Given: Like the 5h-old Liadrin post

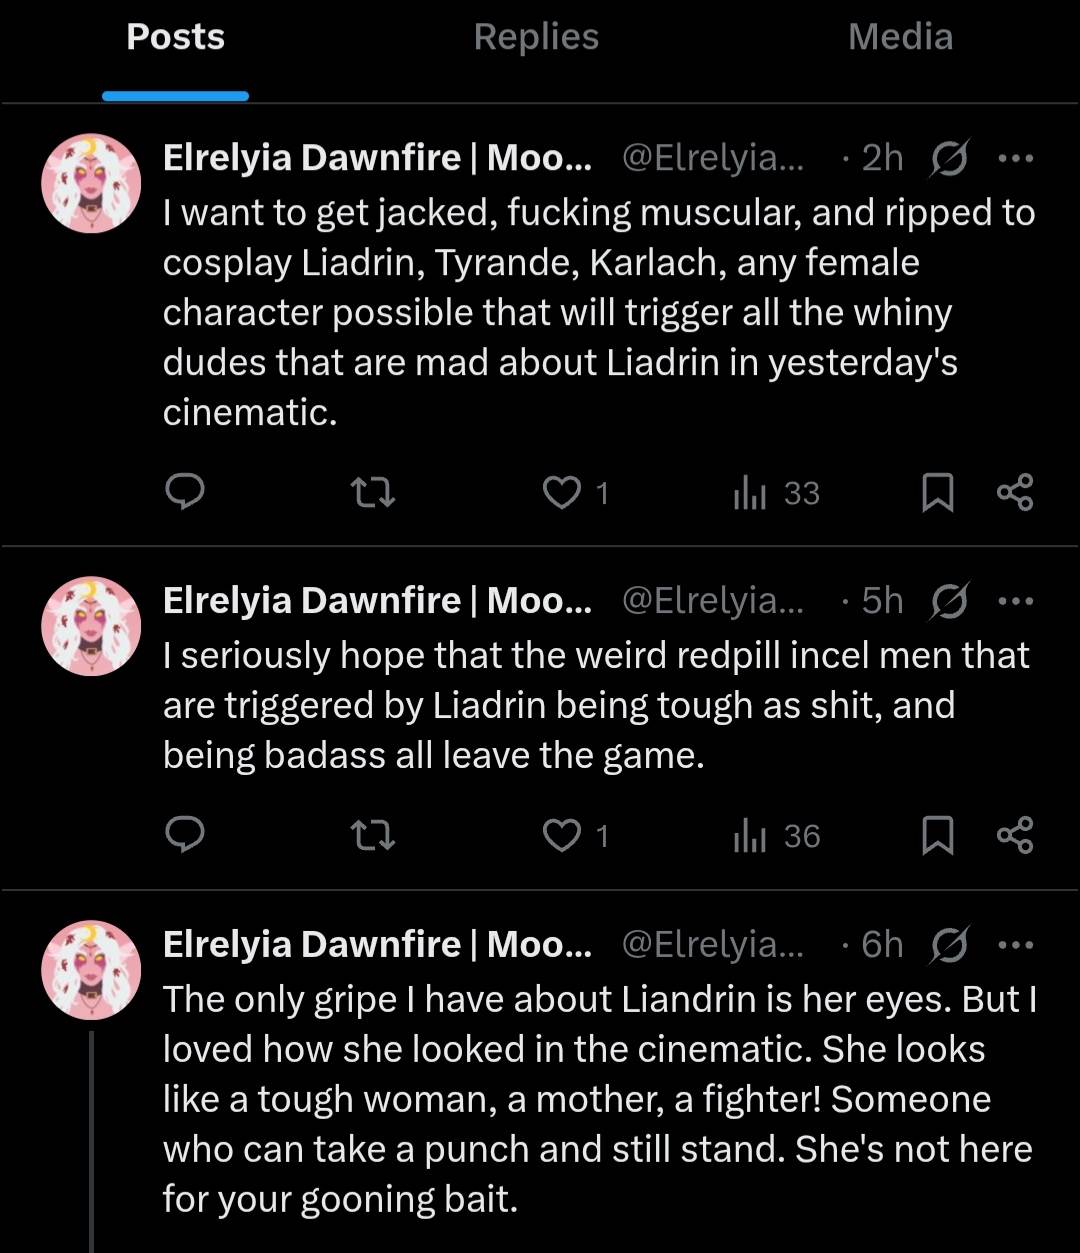Looking at the screenshot, I should pos(562,835).
